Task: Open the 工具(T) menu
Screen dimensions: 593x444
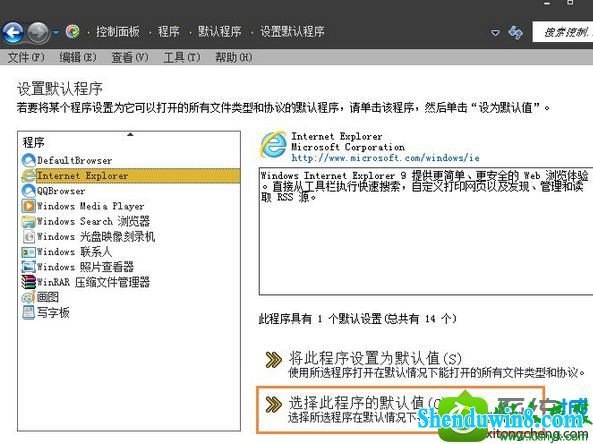Action: click(x=182, y=57)
